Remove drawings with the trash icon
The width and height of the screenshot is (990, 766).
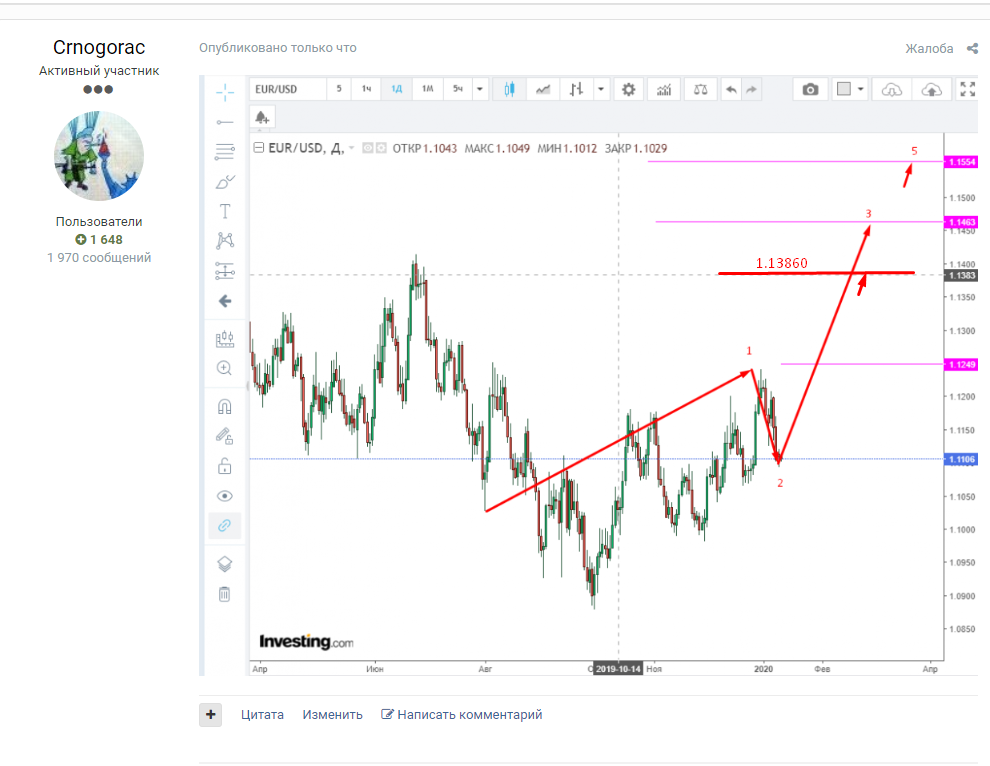pyautogui.click(x=225, y=594)
